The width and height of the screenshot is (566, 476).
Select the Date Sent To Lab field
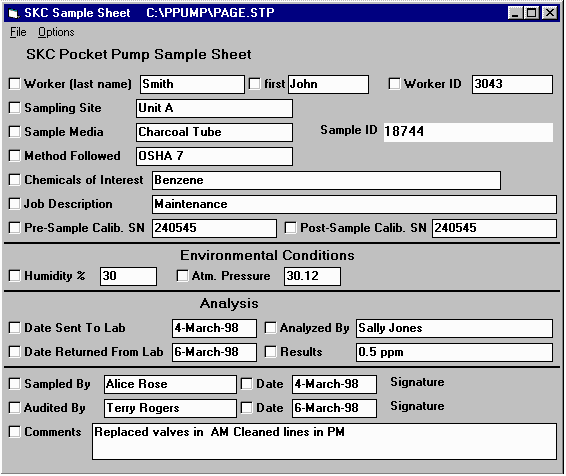click(214, 328)
